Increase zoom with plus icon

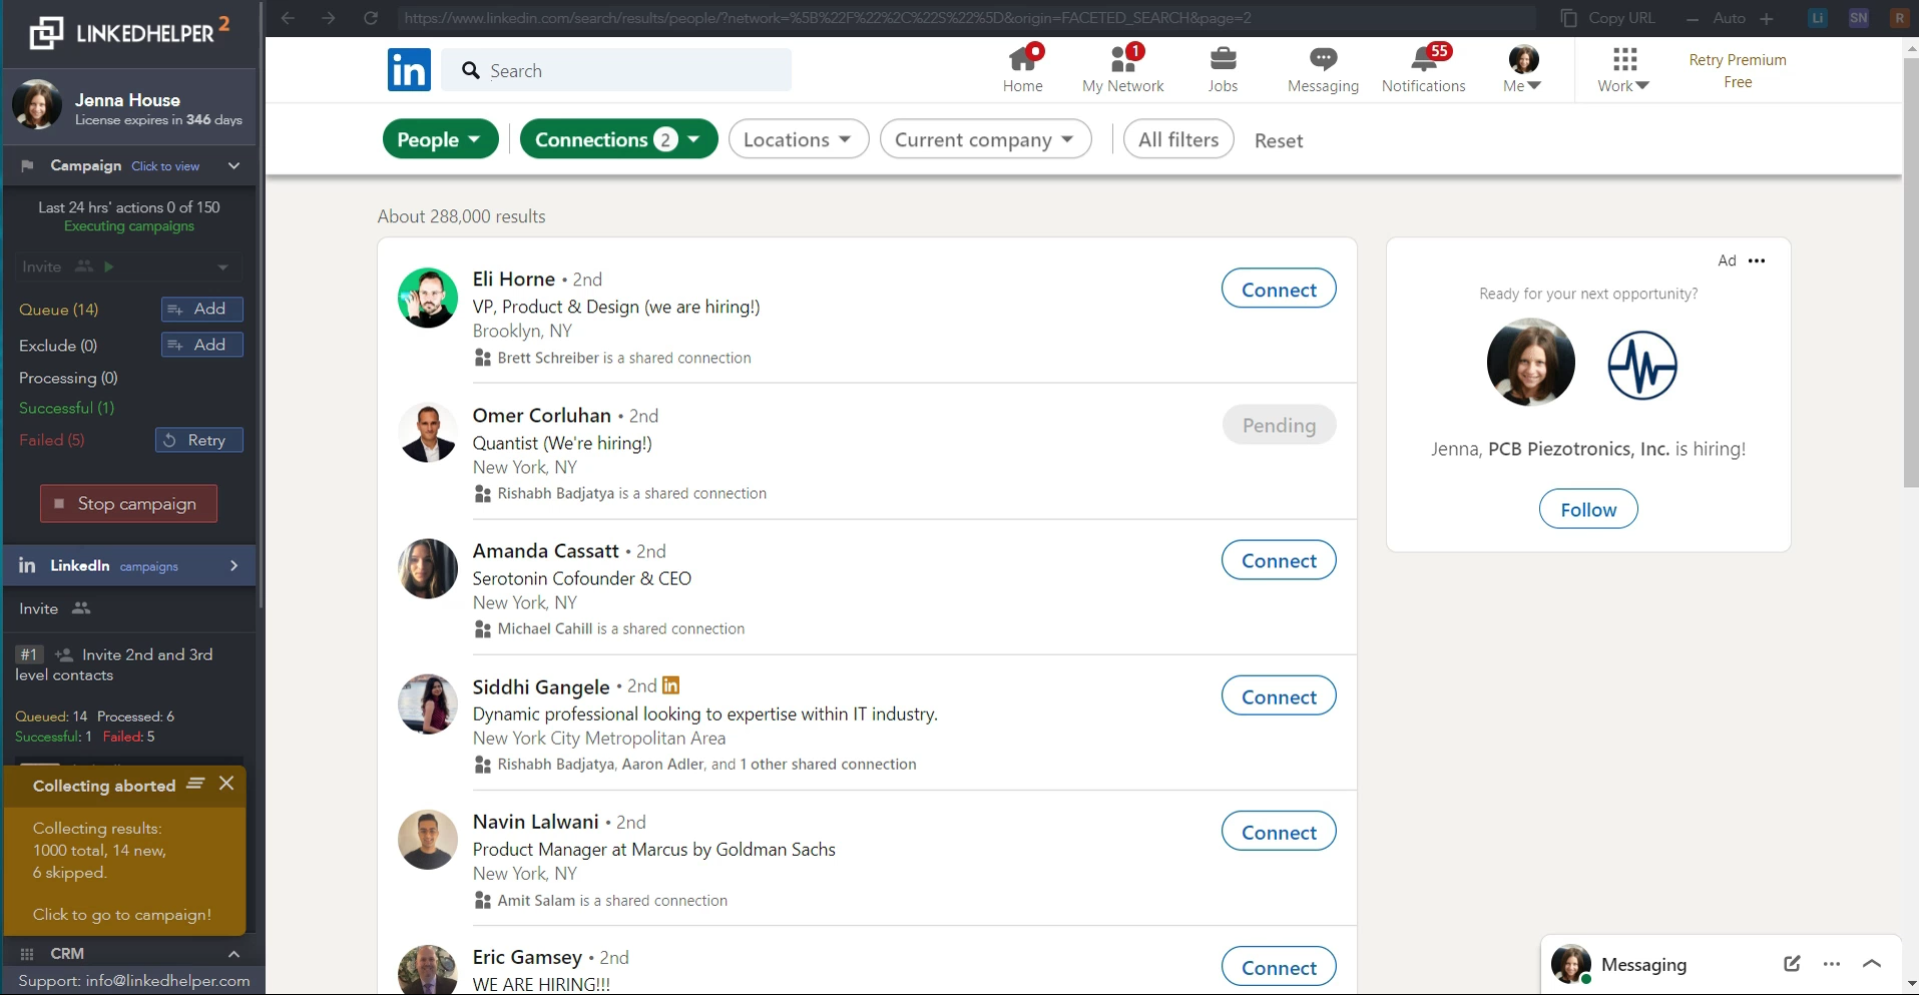[x=1766, y=19]
